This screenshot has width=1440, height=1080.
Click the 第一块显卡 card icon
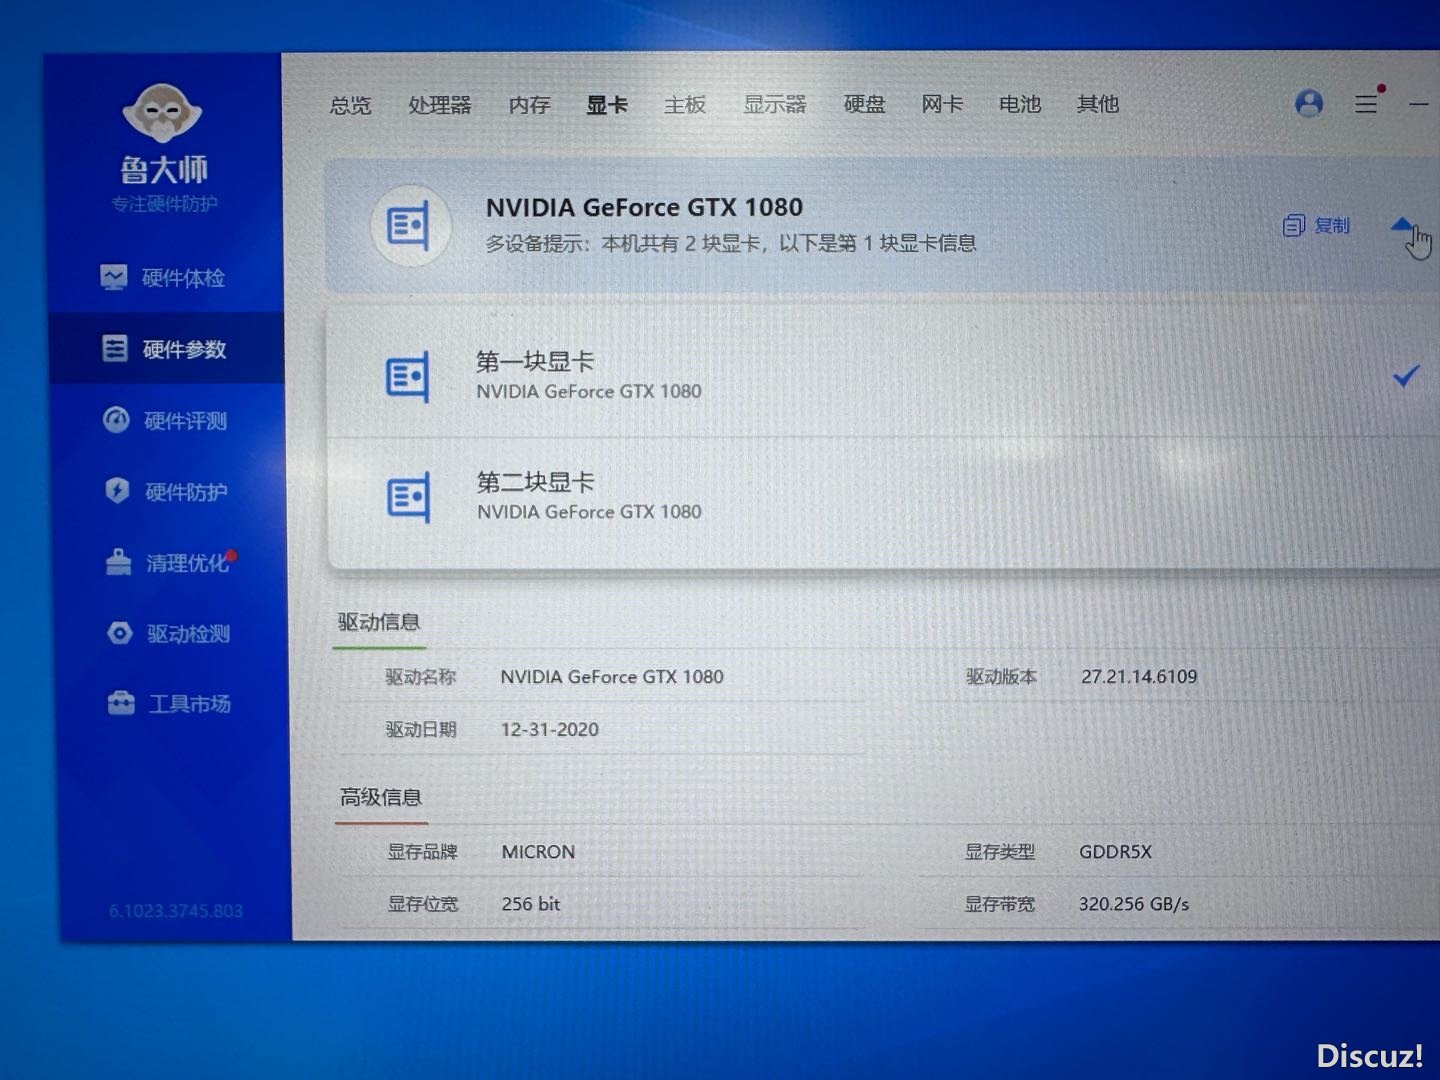pyautogui.click(x=407, y=377)
